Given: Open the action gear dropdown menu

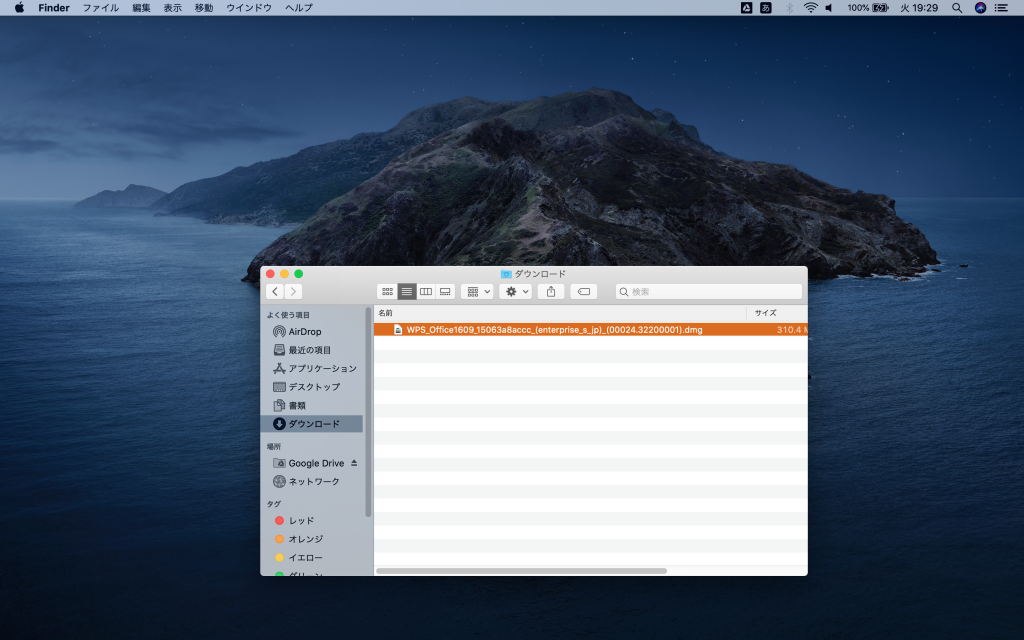Looking at the screenshot, I should 514,291.
